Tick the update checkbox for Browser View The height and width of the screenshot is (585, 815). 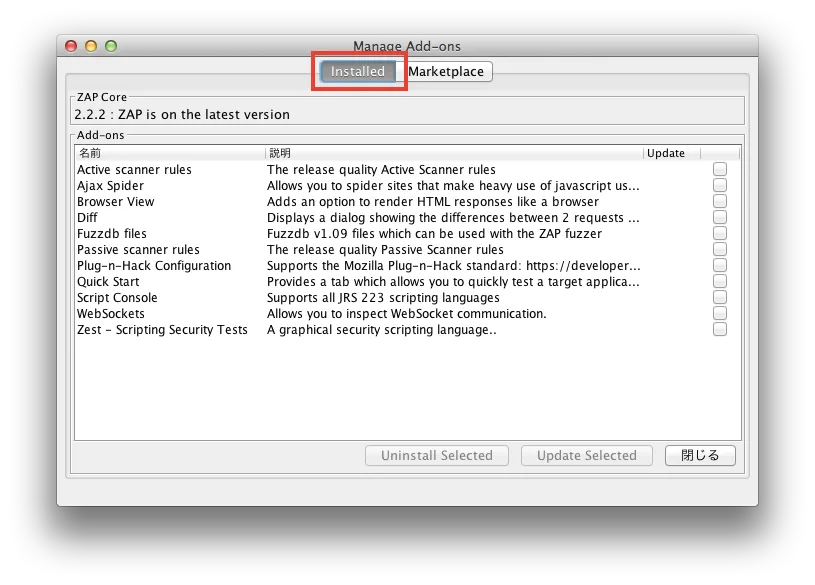click(x=719, y=201)
